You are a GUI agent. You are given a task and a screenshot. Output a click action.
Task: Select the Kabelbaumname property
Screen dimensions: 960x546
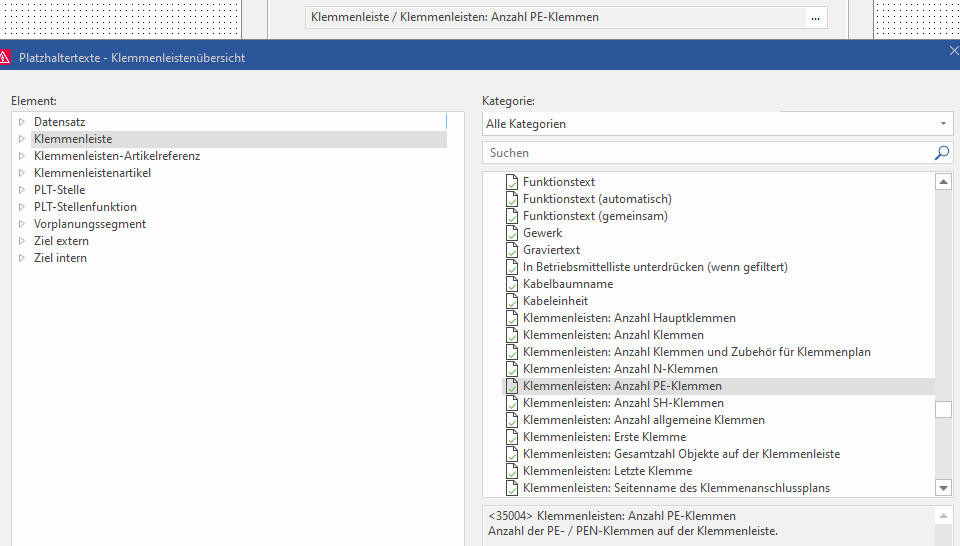point(568,284)
